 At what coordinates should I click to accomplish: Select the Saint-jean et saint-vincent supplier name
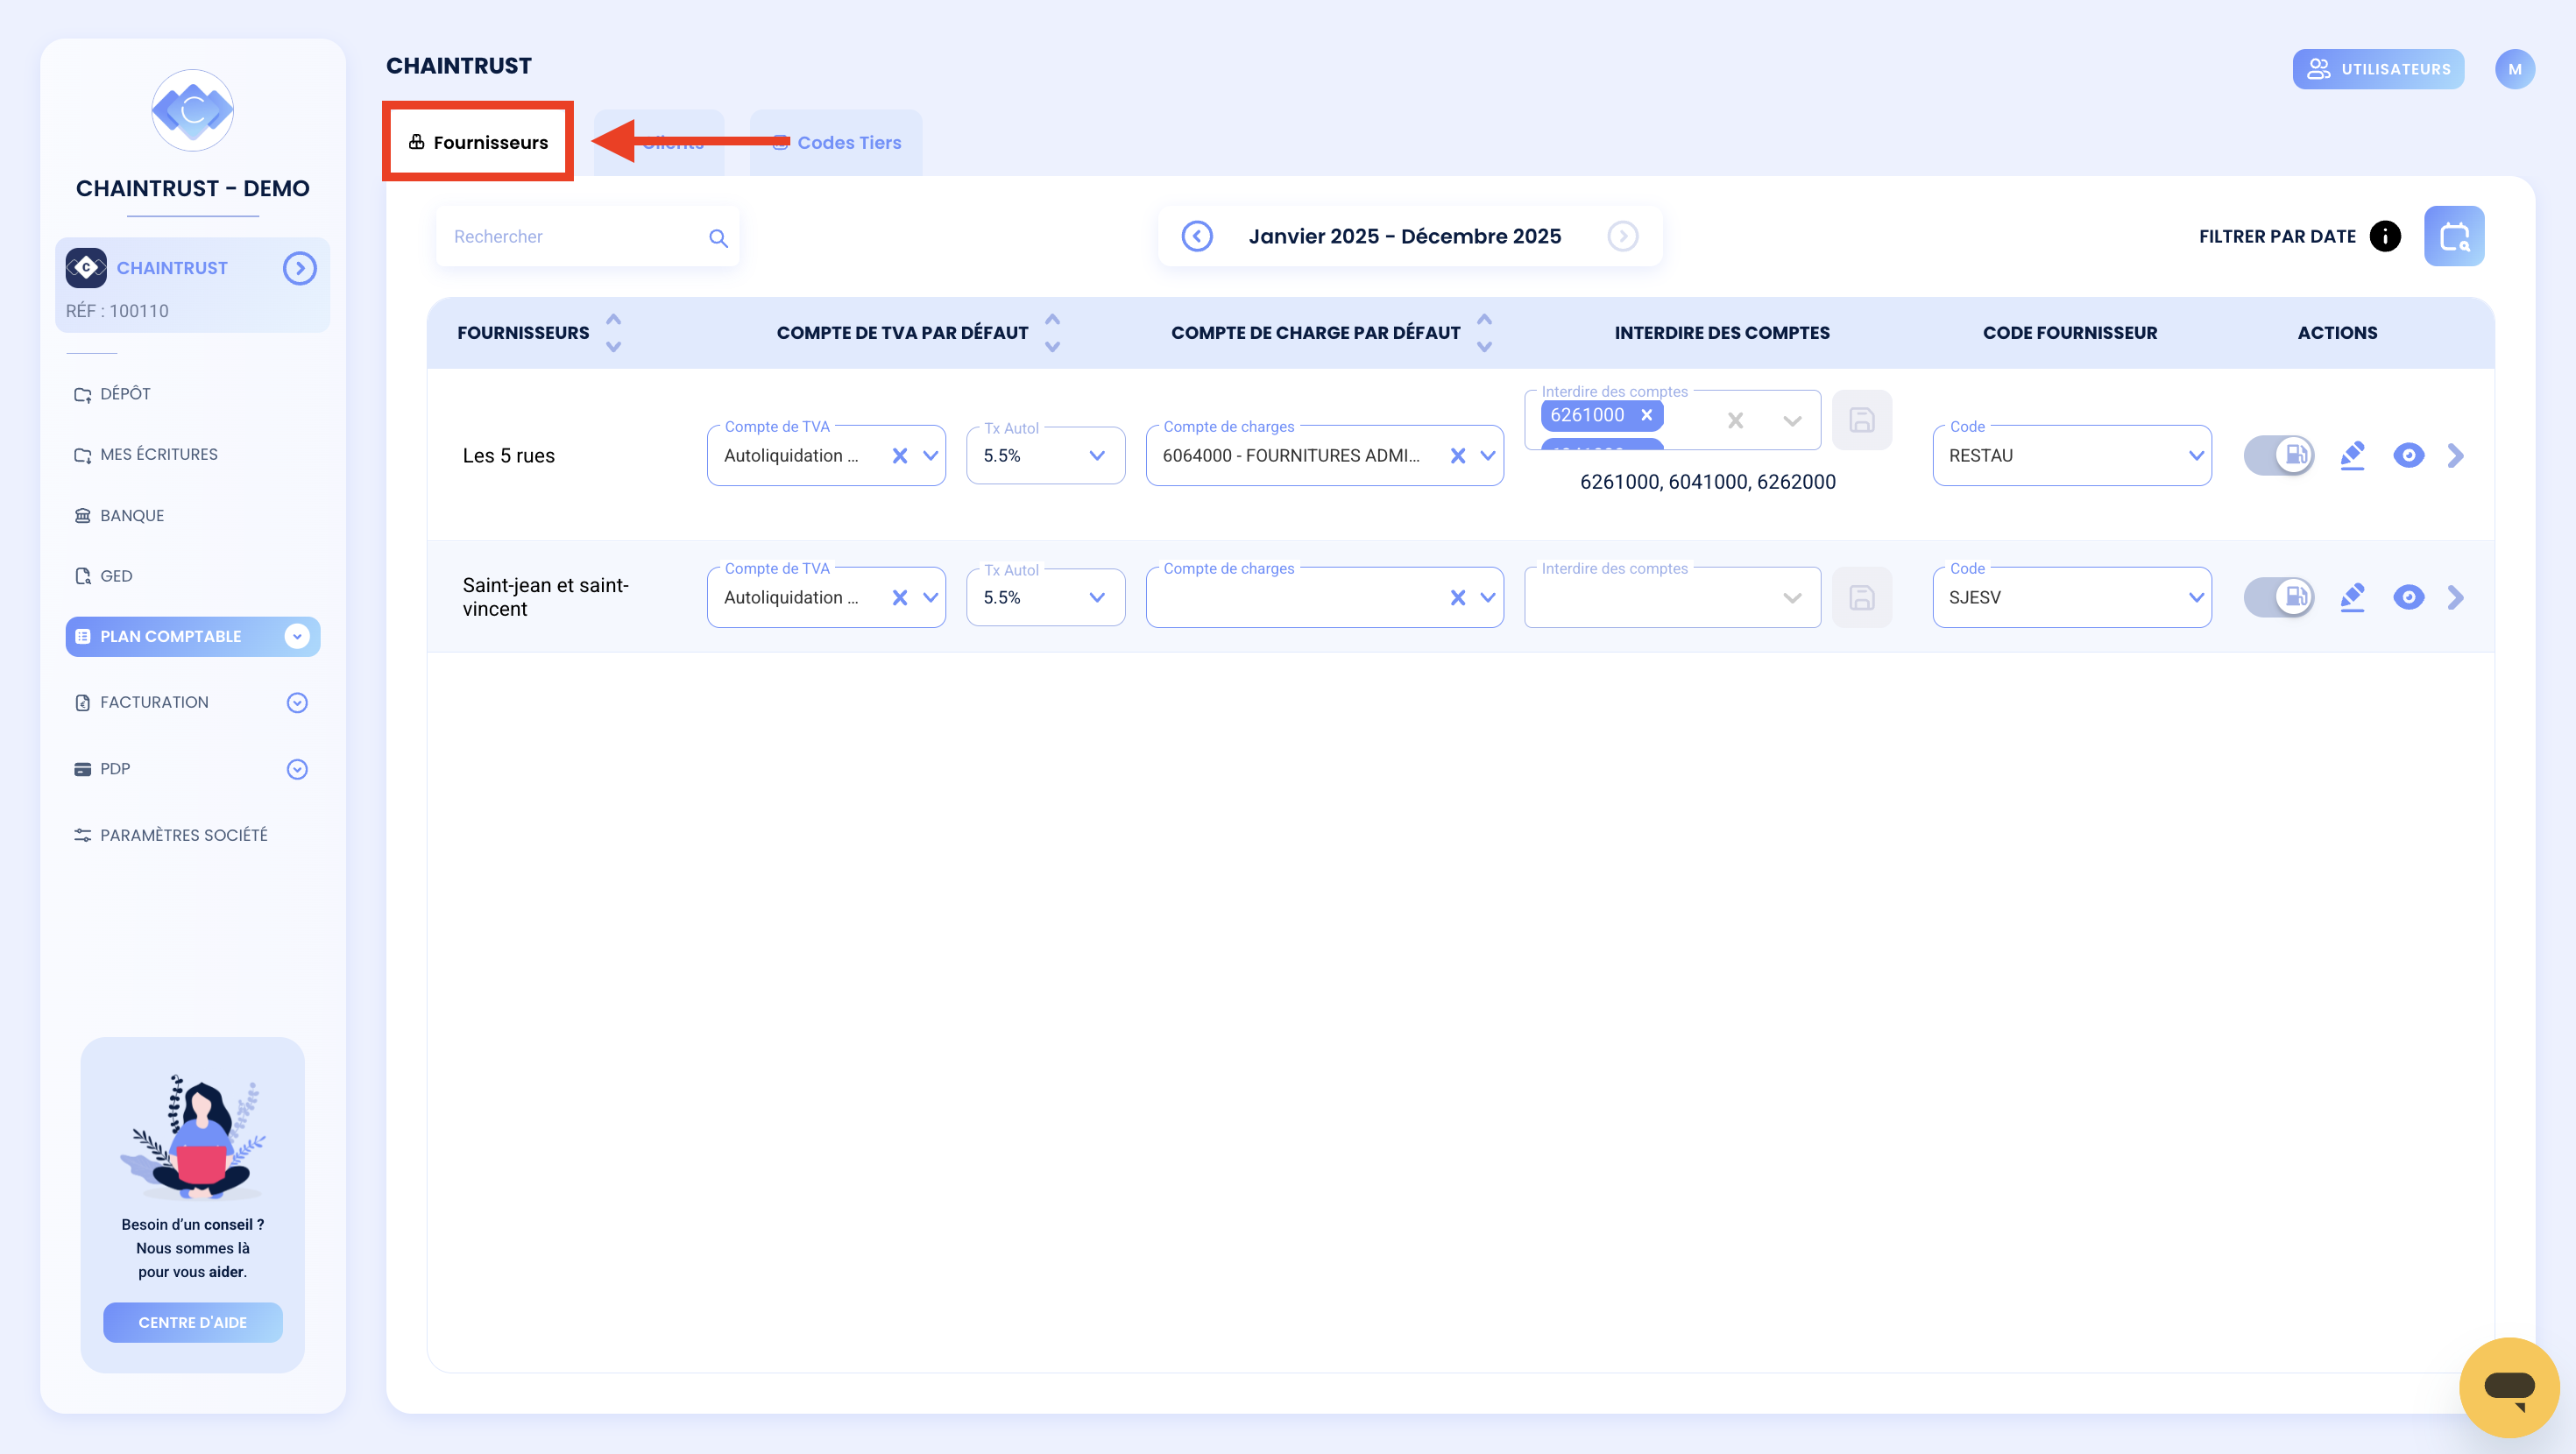tap(545, 597)
